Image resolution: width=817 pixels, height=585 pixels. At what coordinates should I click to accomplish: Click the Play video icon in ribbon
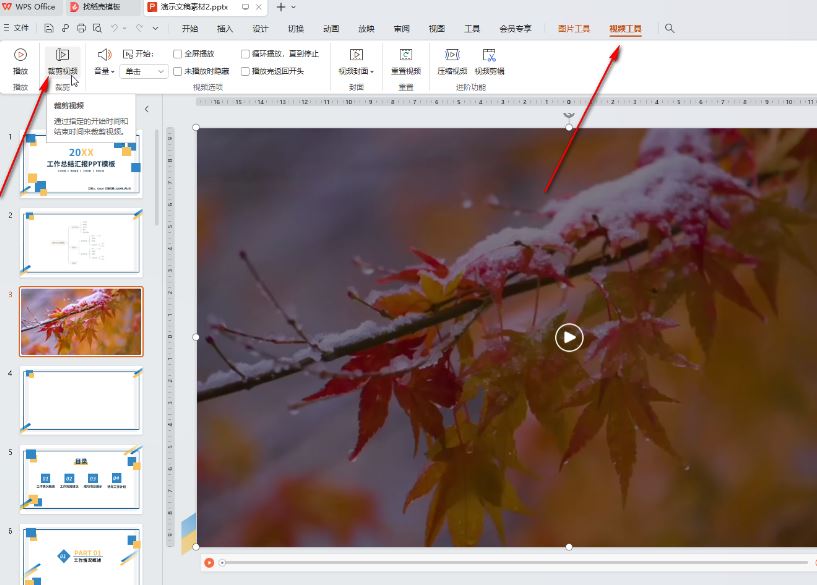click(x=20, y=56)
